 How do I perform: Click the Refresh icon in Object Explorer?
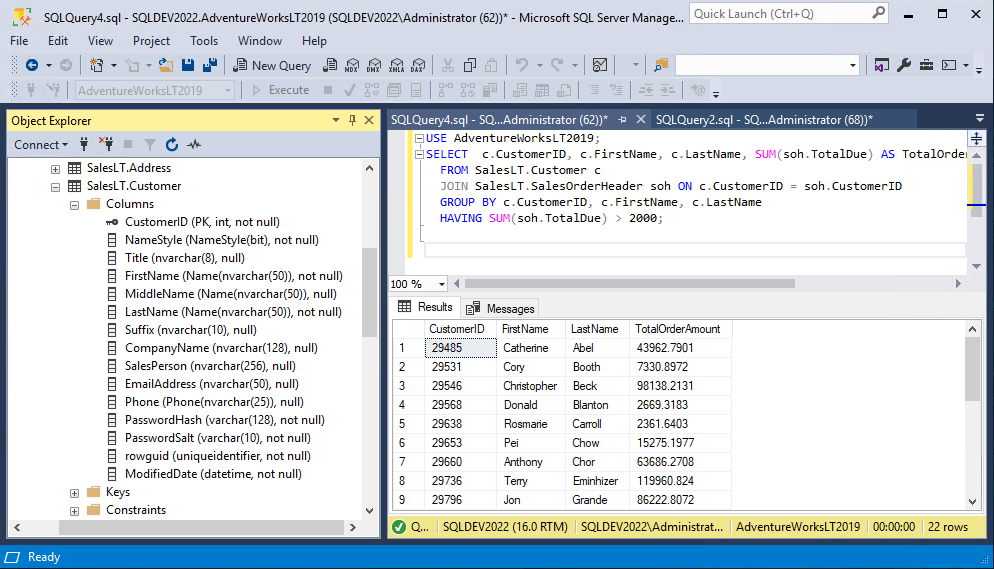(x=172, y=144)
